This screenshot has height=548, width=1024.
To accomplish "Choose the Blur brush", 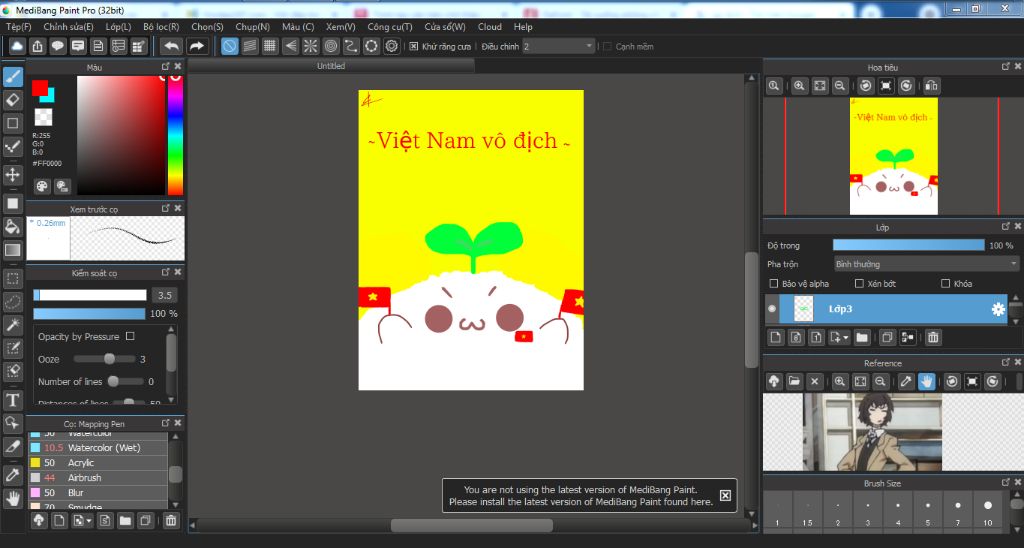I will (98, 492).
